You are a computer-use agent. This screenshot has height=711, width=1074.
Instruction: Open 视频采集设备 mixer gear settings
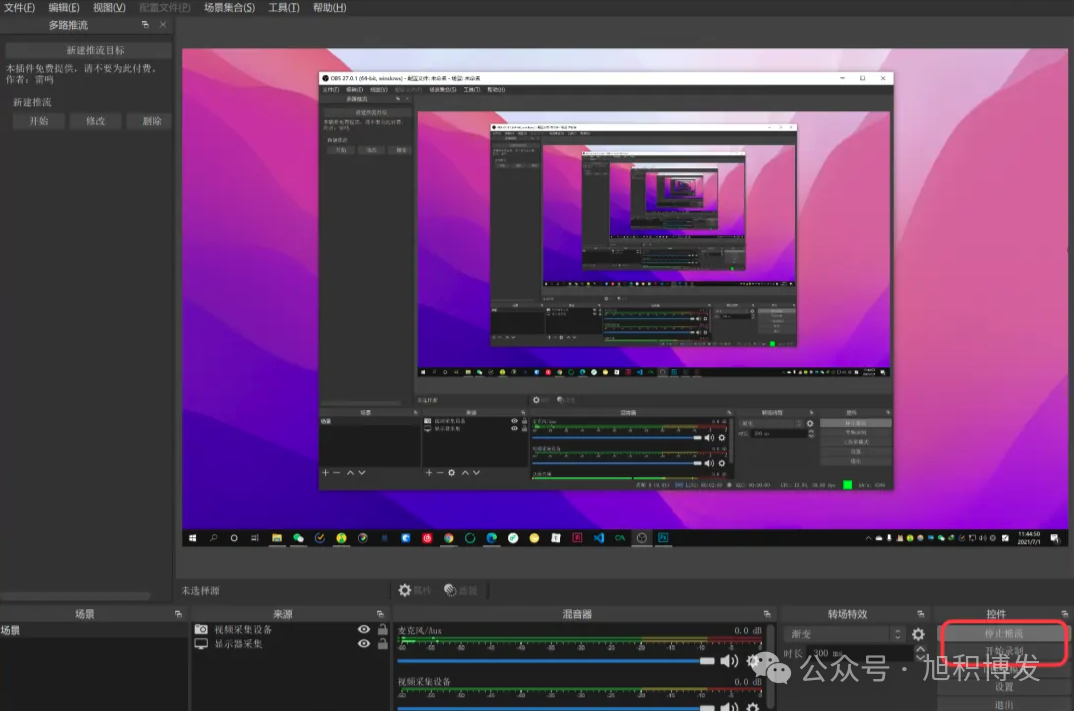point(753,706)
